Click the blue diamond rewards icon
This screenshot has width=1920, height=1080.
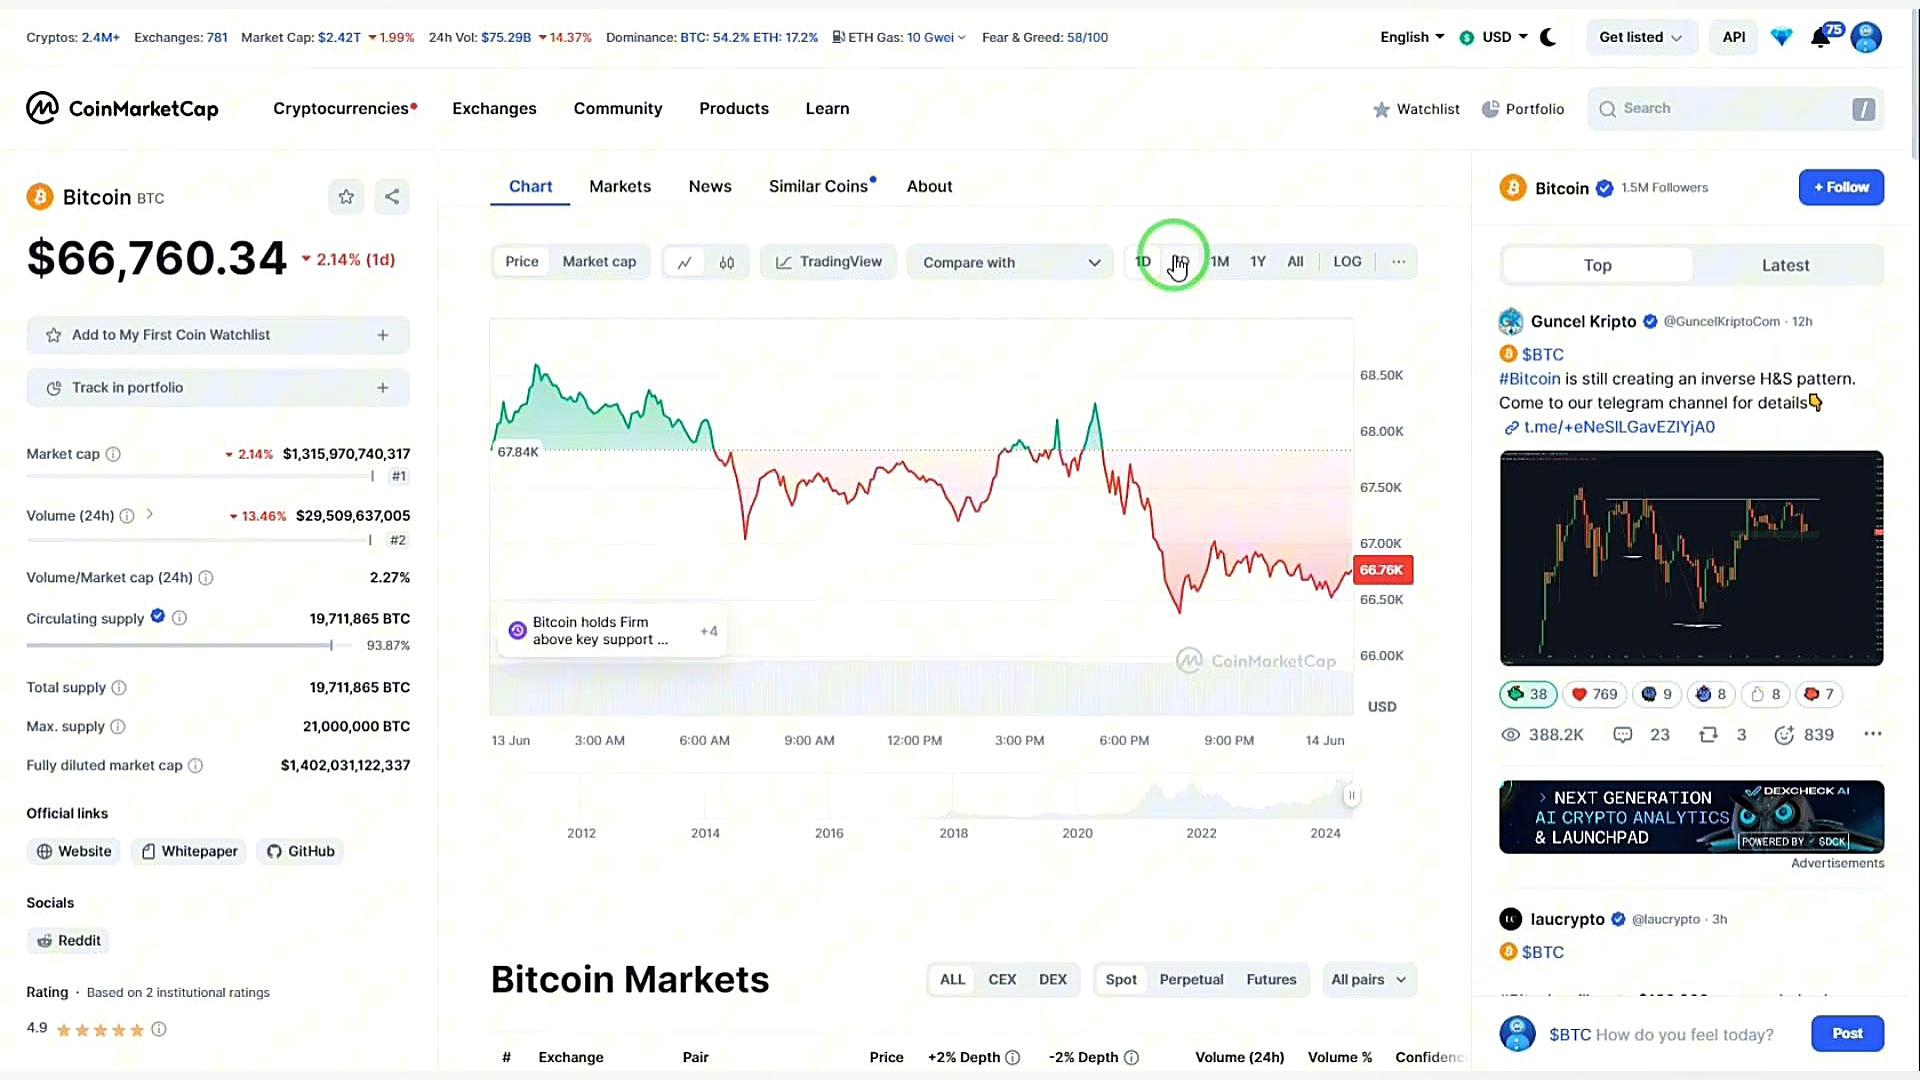[x=1782, y=38]
